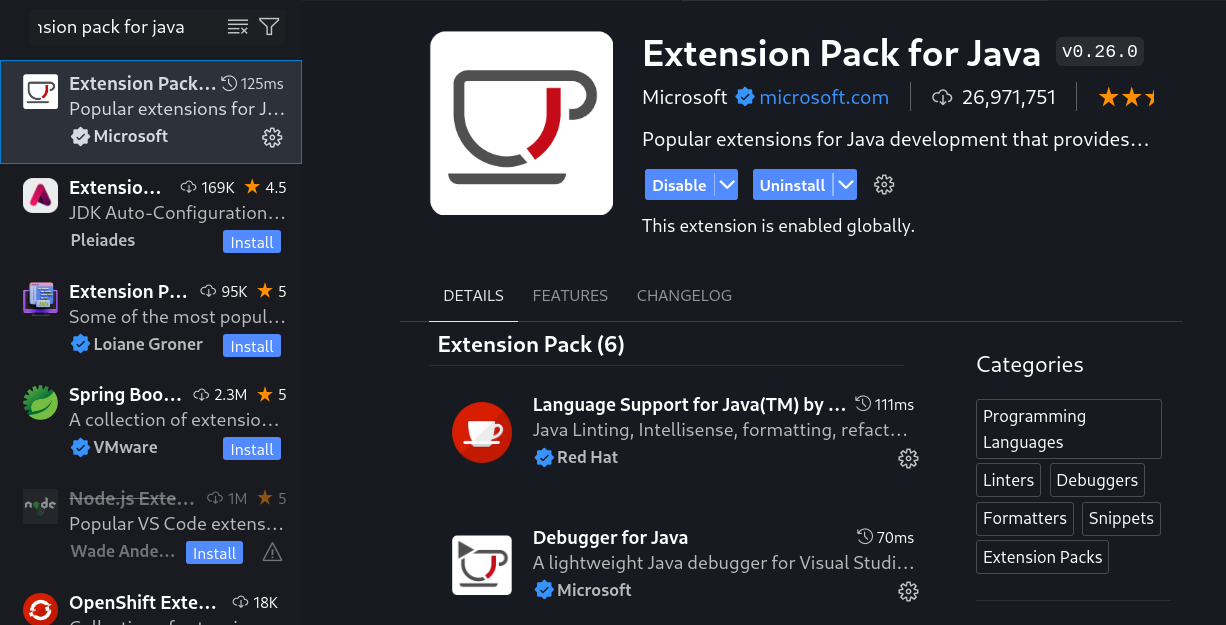Open the microsoft.com publisher link

point(824,97)
